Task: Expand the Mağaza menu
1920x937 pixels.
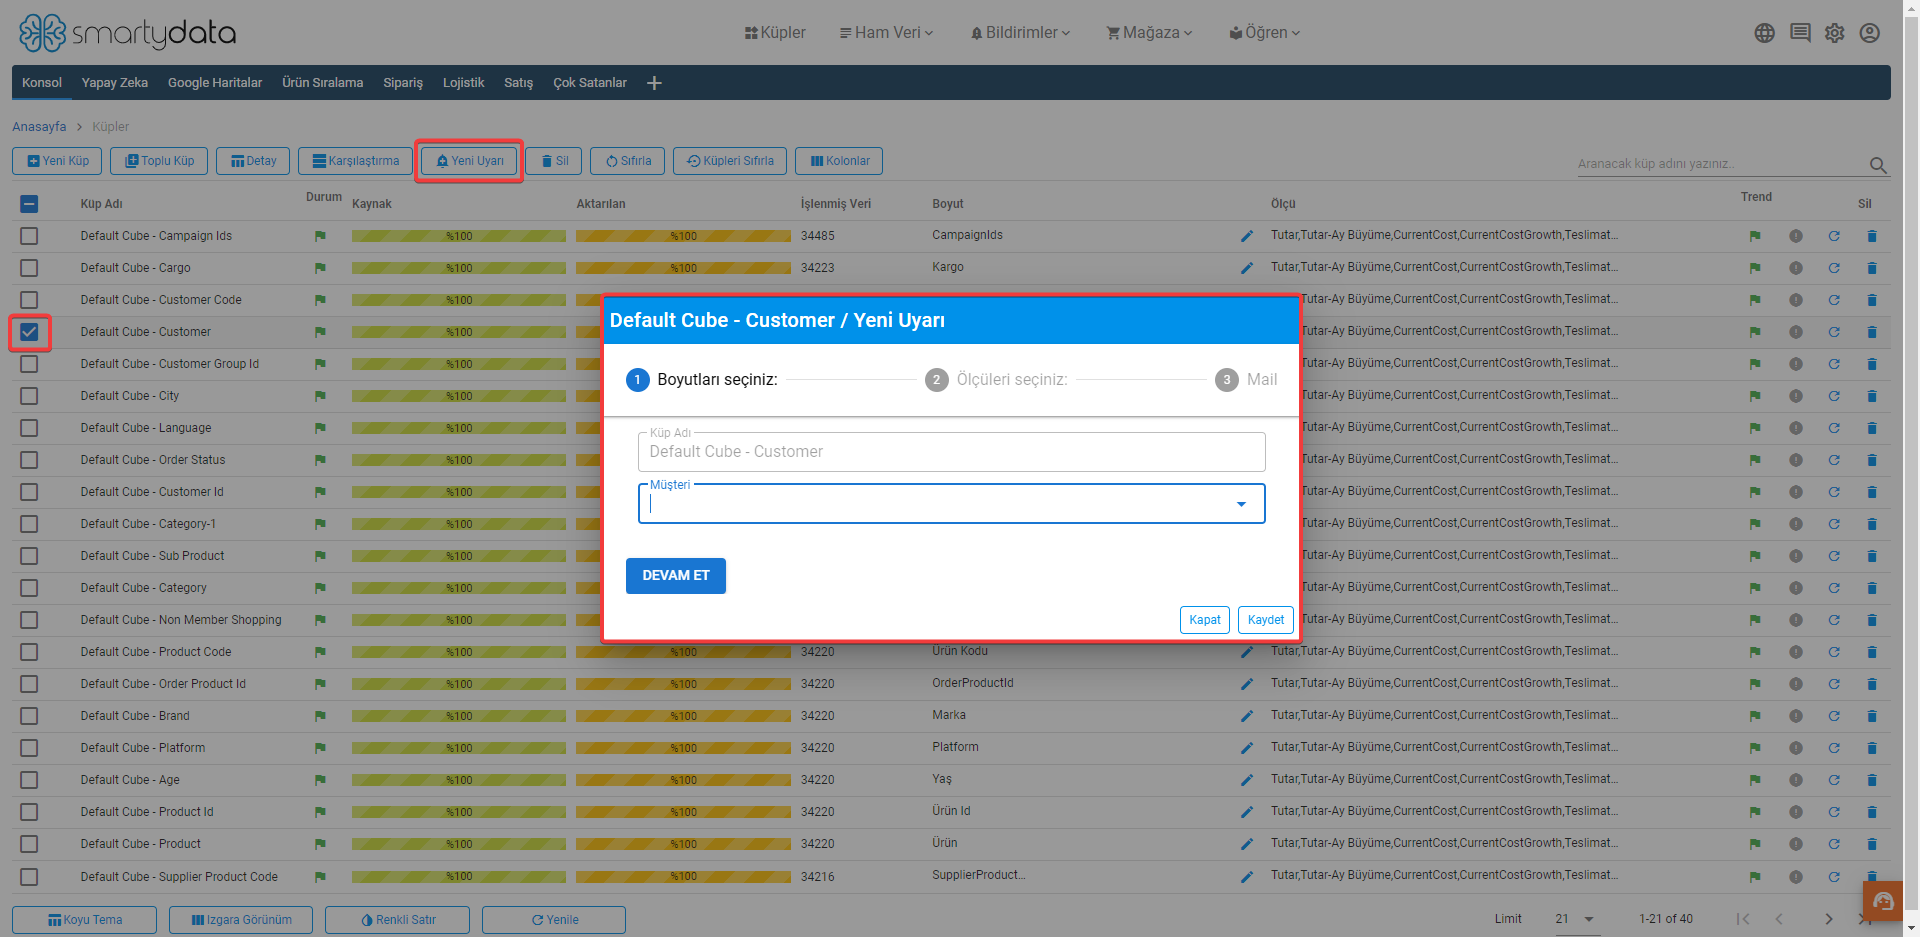Action: [1149, 33]
